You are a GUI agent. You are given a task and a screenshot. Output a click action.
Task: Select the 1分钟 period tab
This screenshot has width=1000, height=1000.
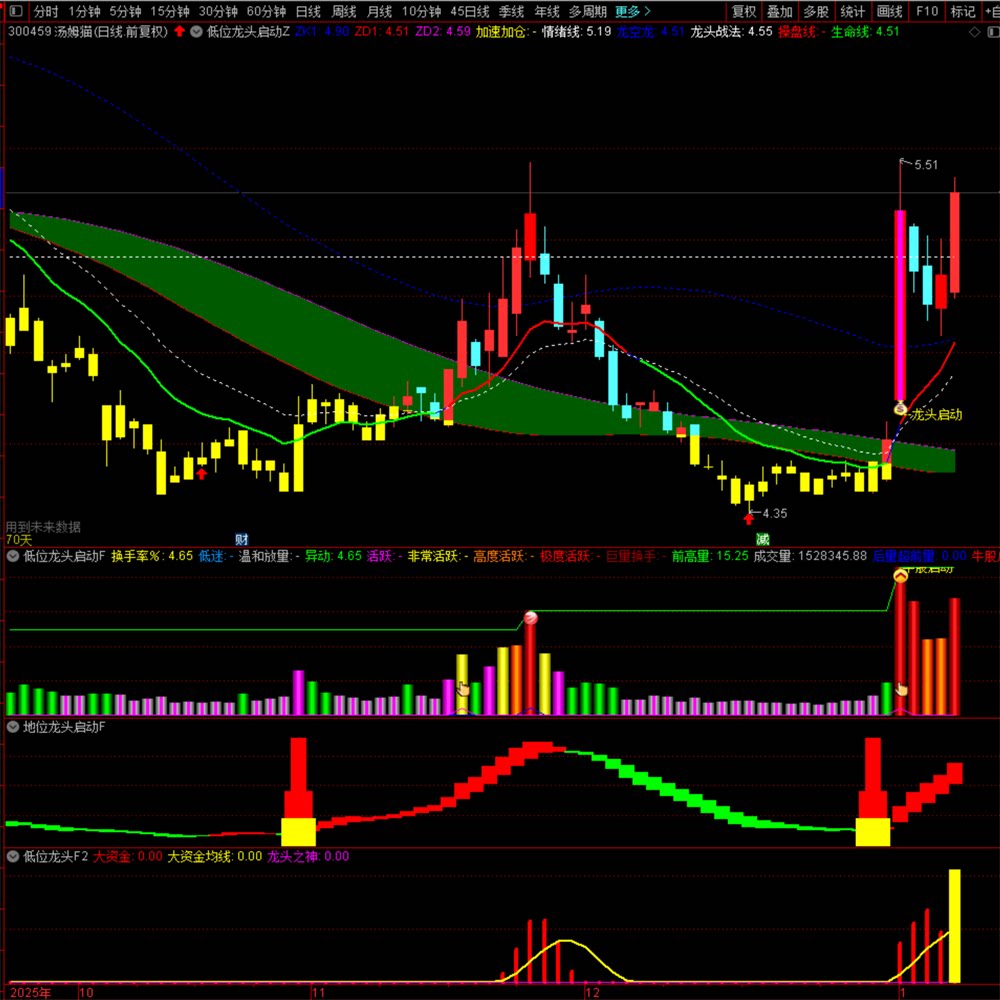(x=84, y=11)
